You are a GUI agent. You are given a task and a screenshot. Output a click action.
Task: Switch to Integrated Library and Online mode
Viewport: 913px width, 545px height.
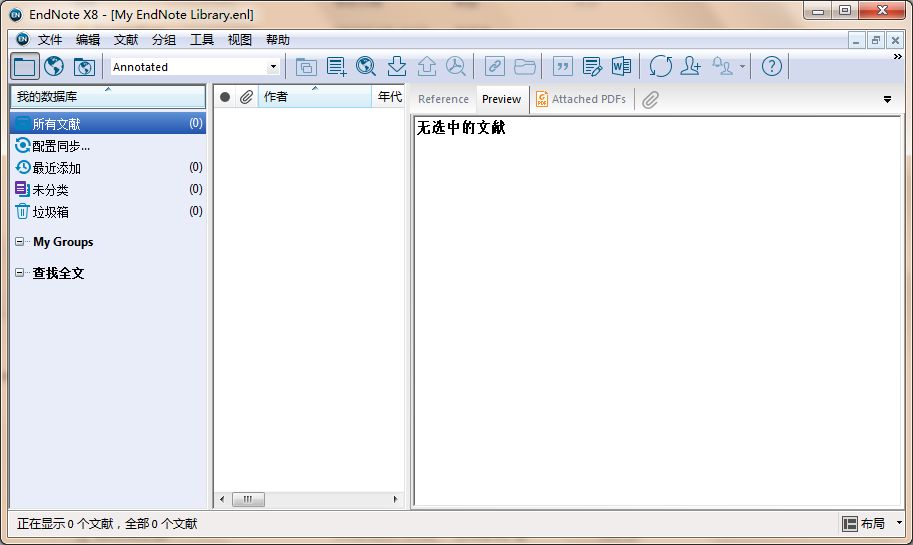pyautogui.click(x=84, y=66)
